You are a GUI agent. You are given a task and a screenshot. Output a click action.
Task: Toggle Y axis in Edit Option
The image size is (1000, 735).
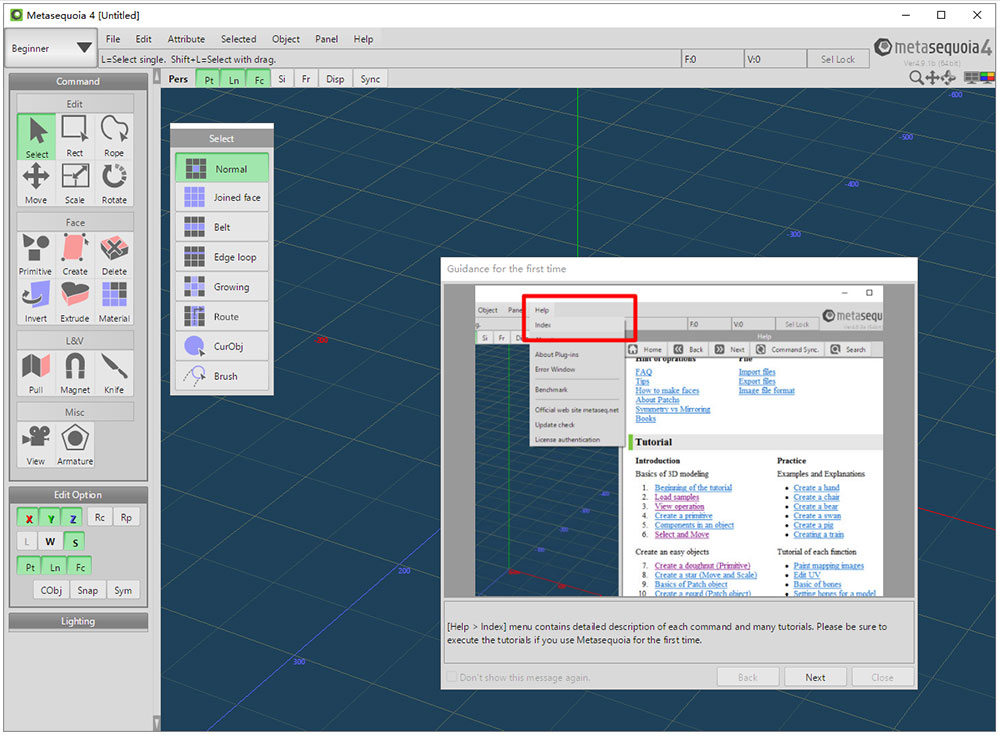(x=50, y=518)
